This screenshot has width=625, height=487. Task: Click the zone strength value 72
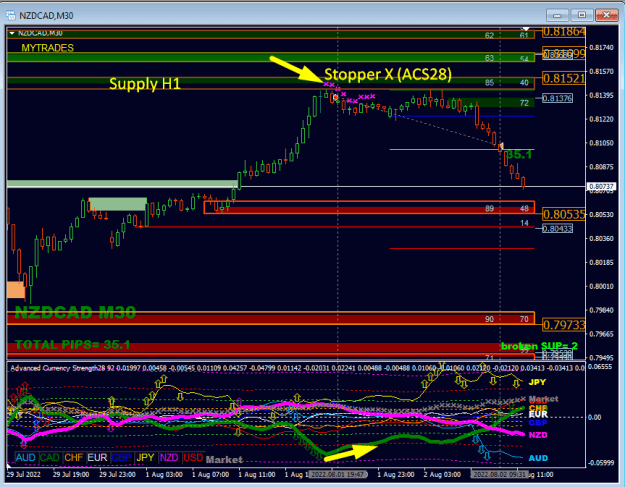pos(524,103)
